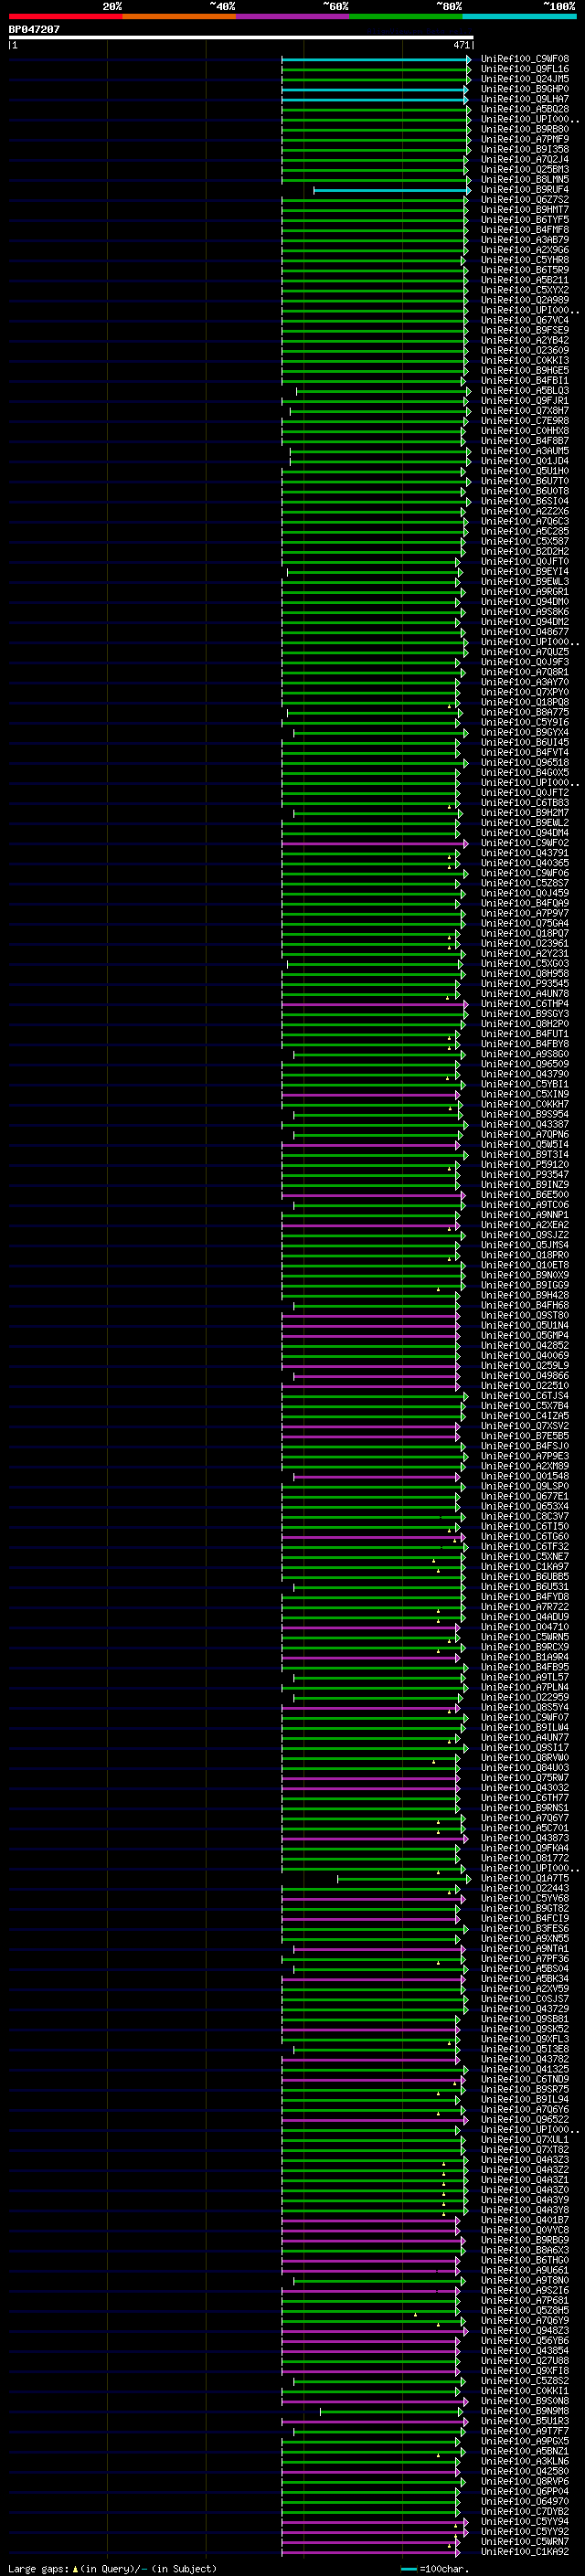
Task: Select the UniRef100_Q96518 label
Action: click(x=524, y=763)
